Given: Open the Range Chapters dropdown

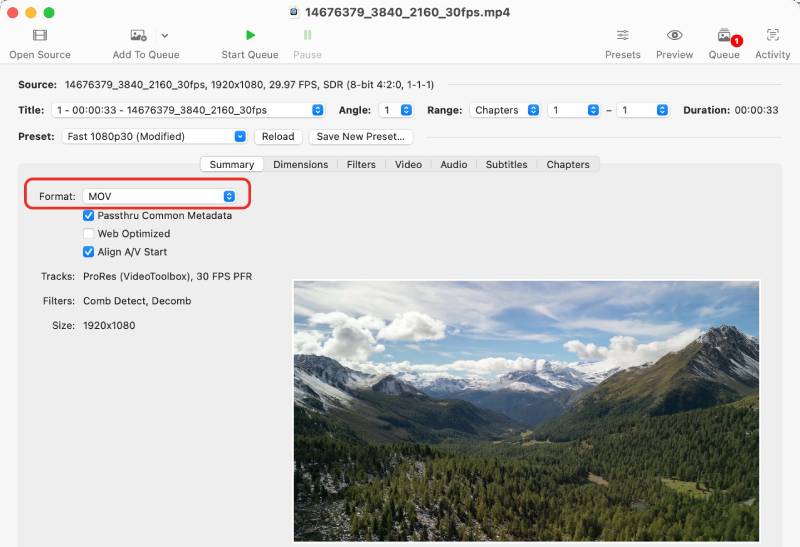Looking at the screenshot, I should 505,110.
